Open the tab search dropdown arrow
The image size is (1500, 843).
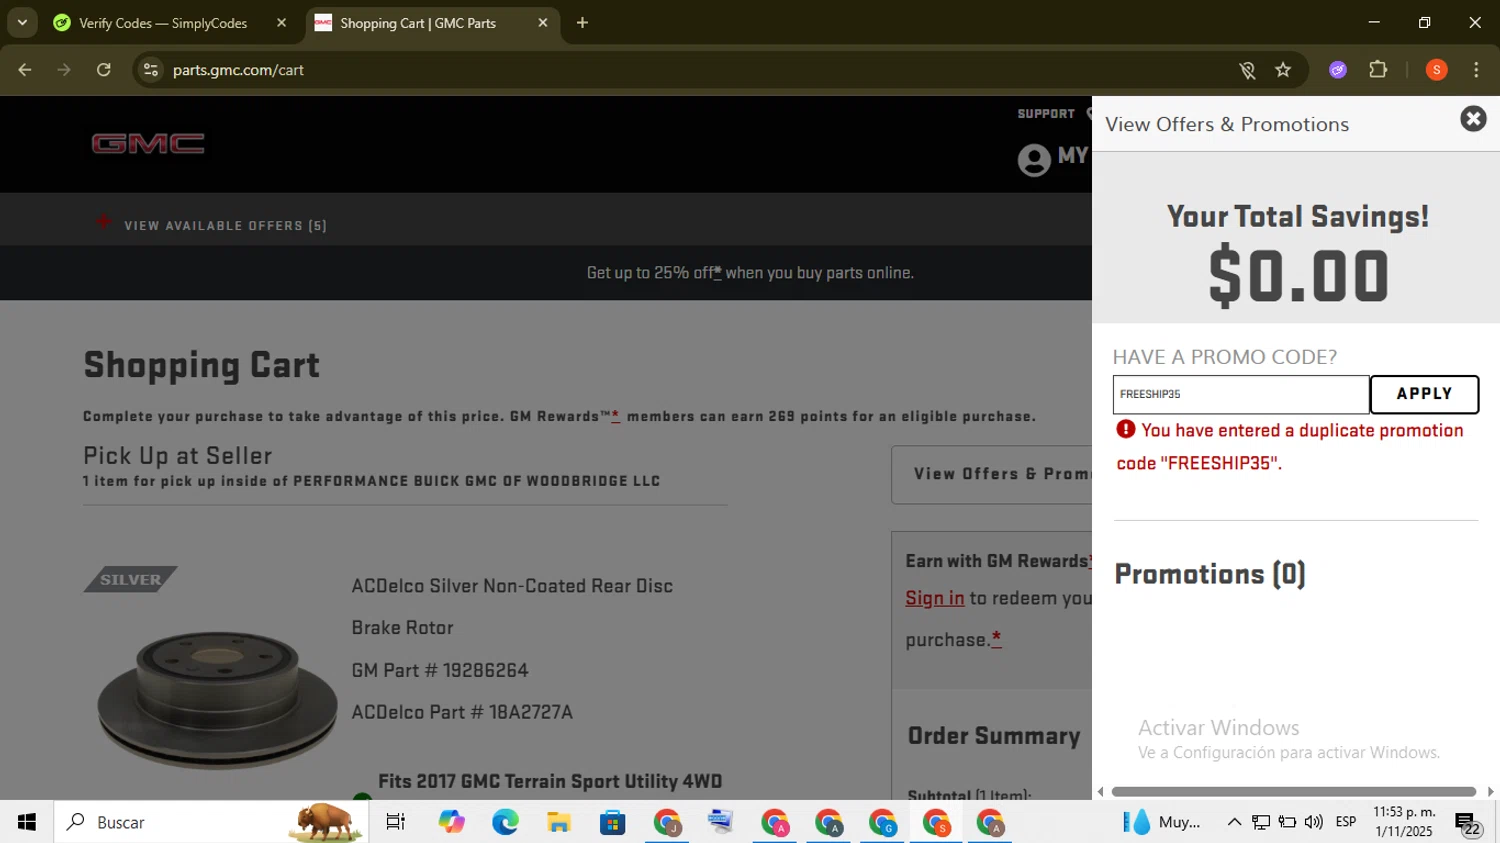[x=22, y=23]
